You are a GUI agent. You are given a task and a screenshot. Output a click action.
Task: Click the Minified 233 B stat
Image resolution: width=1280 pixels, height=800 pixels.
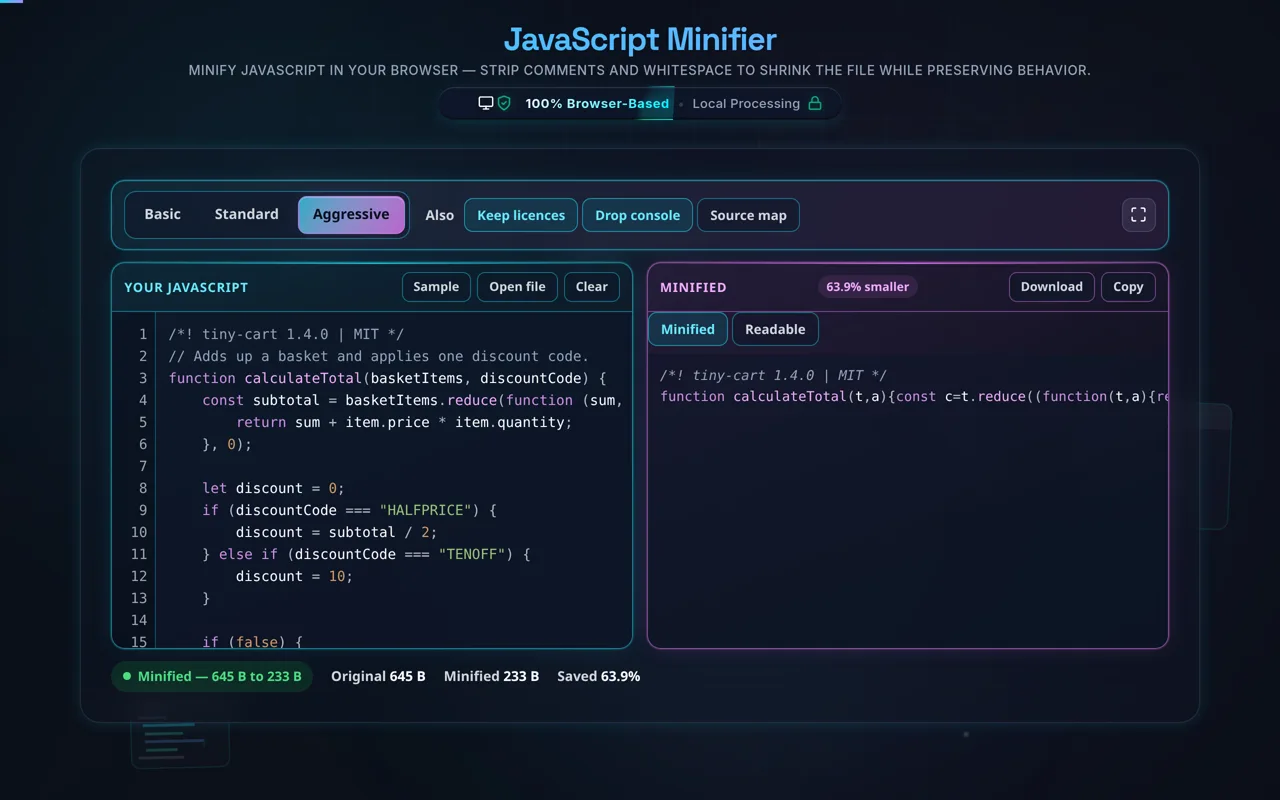[491, 677]
